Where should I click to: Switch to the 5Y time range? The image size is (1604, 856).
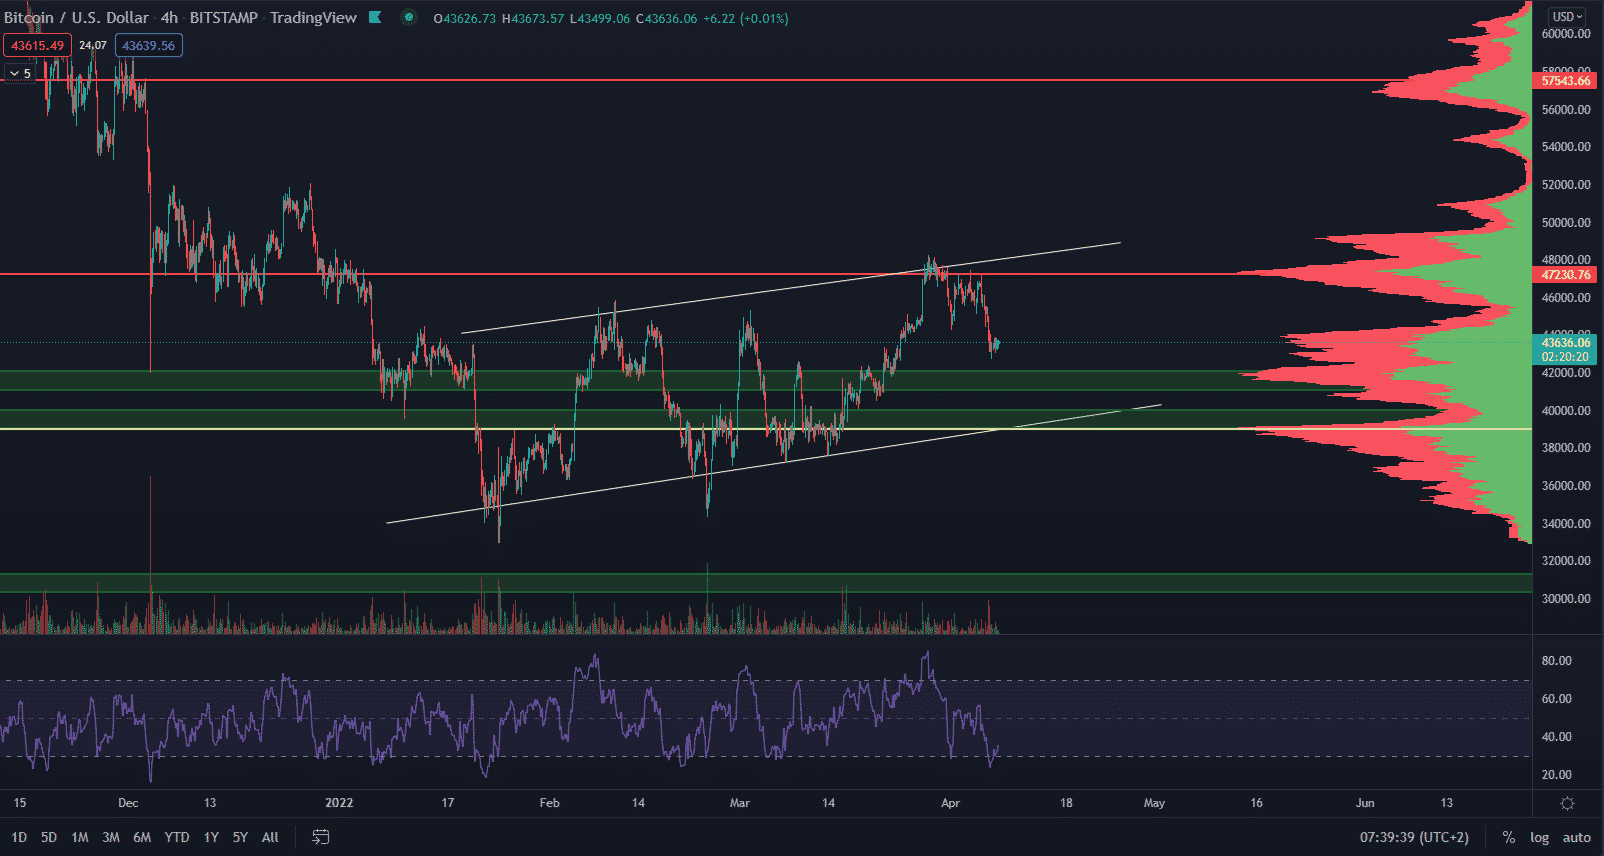(240, 837)
